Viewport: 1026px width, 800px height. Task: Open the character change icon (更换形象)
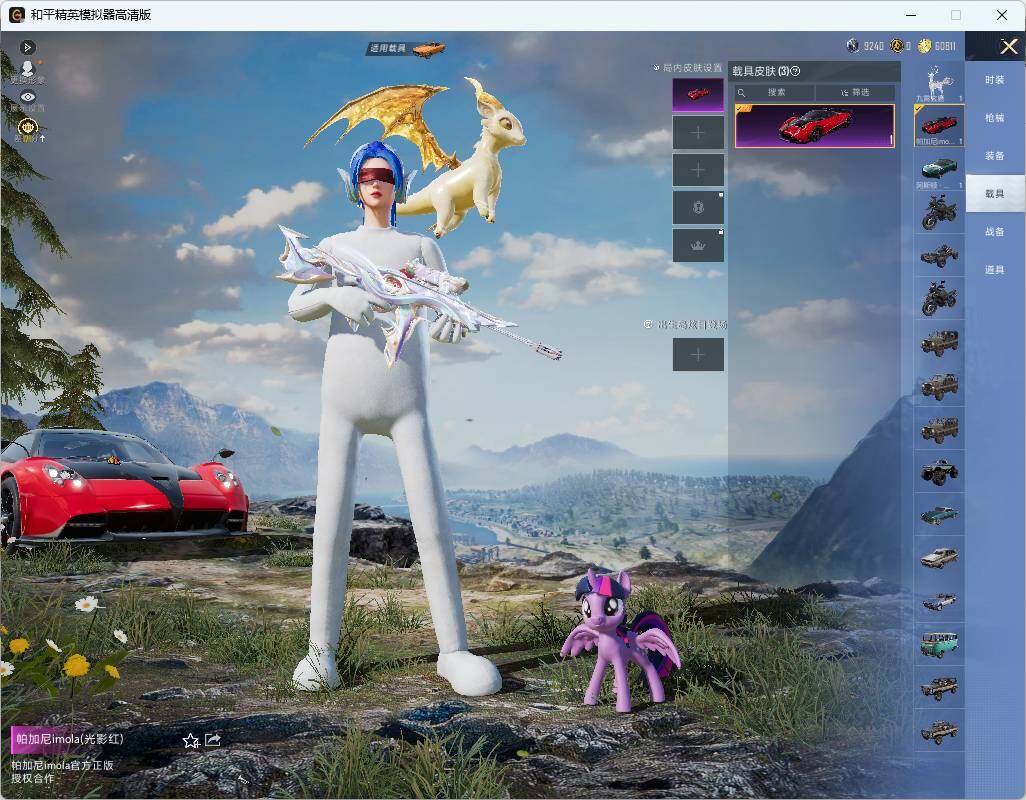pyautogui.click(x=27, y=71)
